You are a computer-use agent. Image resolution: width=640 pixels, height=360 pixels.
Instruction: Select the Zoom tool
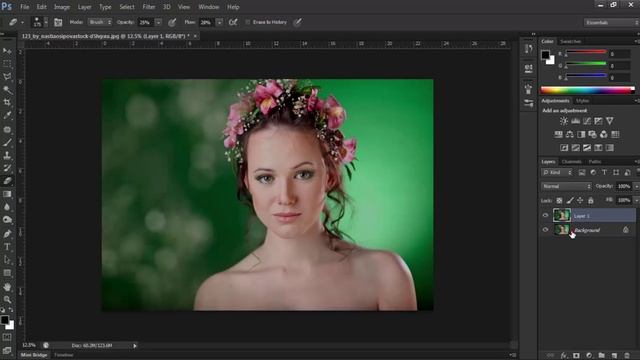pos(7,300)
